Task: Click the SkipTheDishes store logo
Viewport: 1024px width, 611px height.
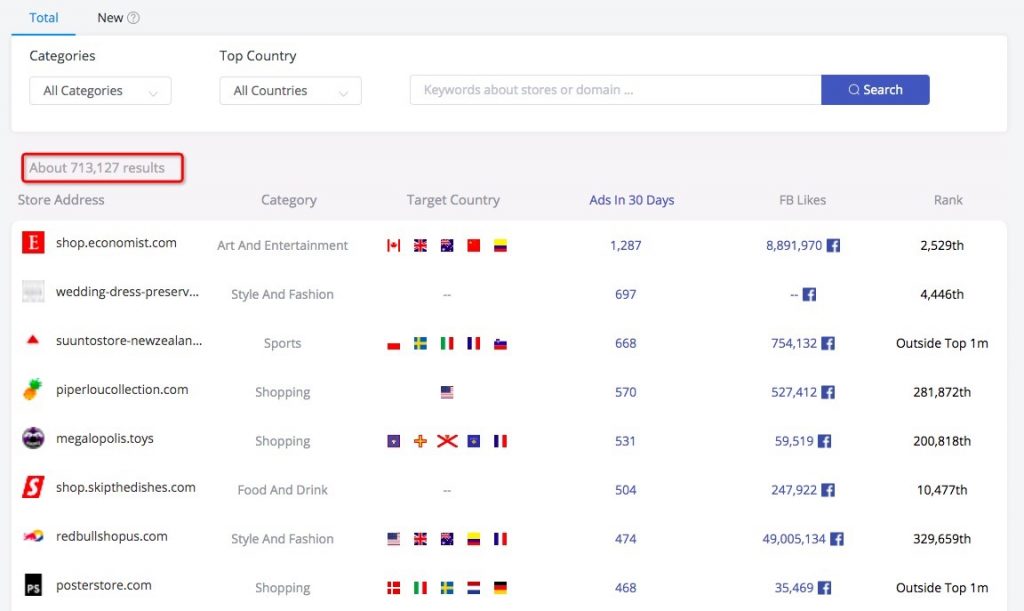Action: pyautogui.click(x=33, y=487)
